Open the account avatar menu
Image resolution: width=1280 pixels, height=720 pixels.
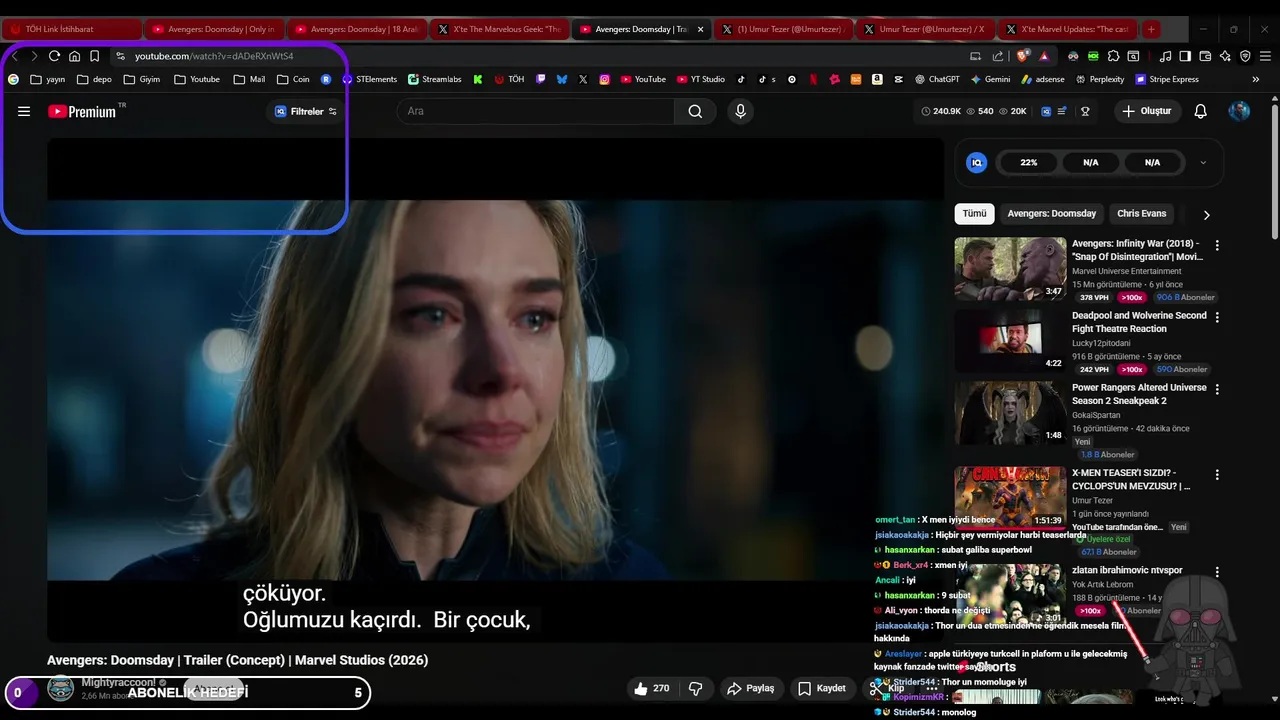tap(1239, 111)
